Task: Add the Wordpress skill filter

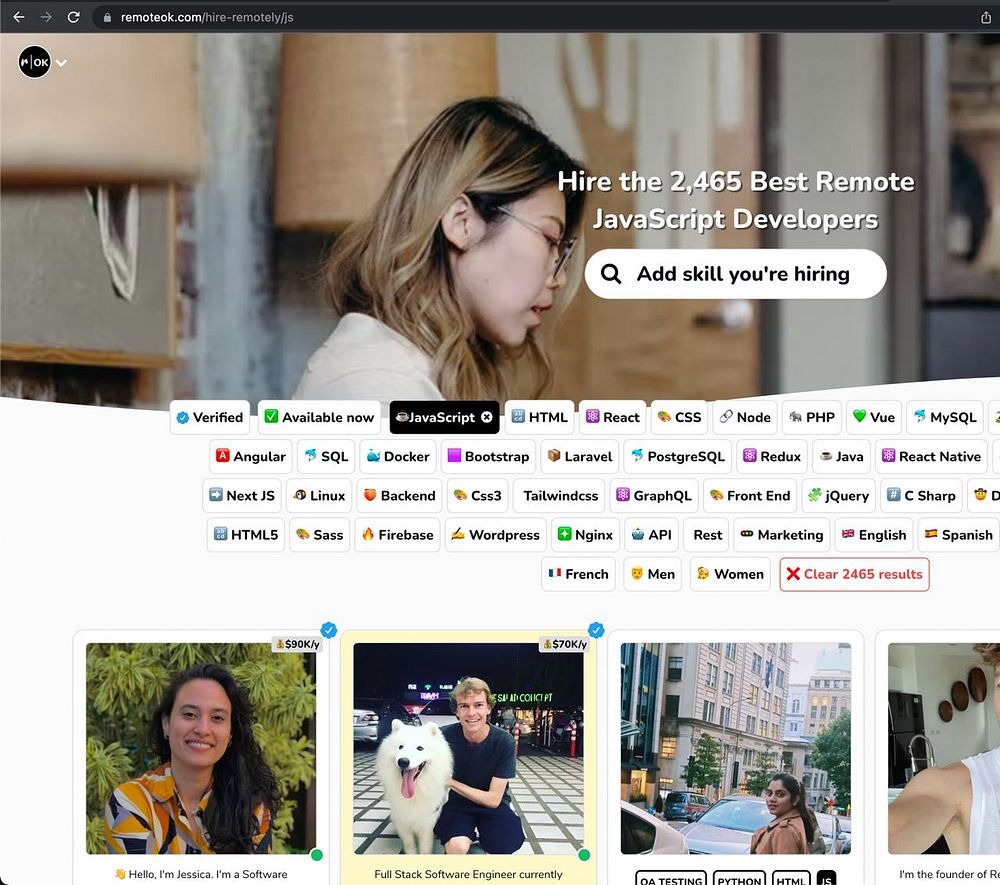Action: click(496, 534)
